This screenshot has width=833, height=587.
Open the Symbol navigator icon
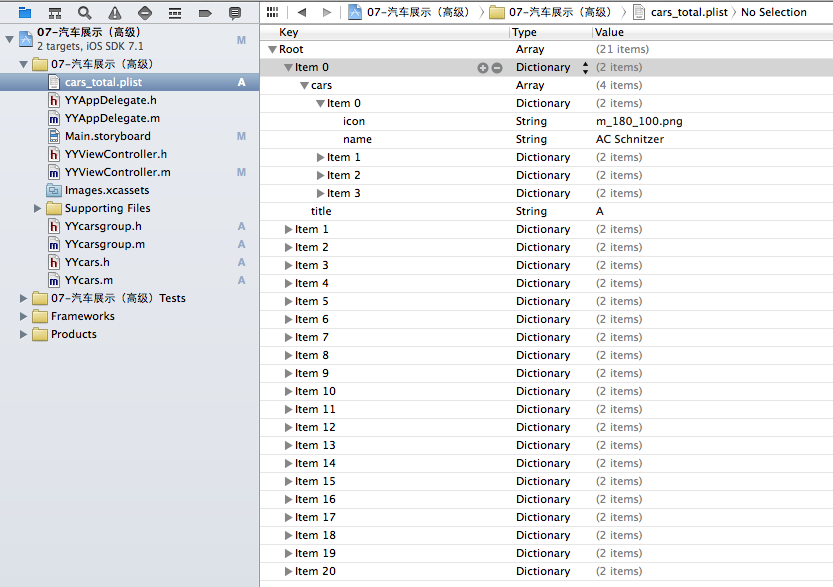tap(55, 13)
